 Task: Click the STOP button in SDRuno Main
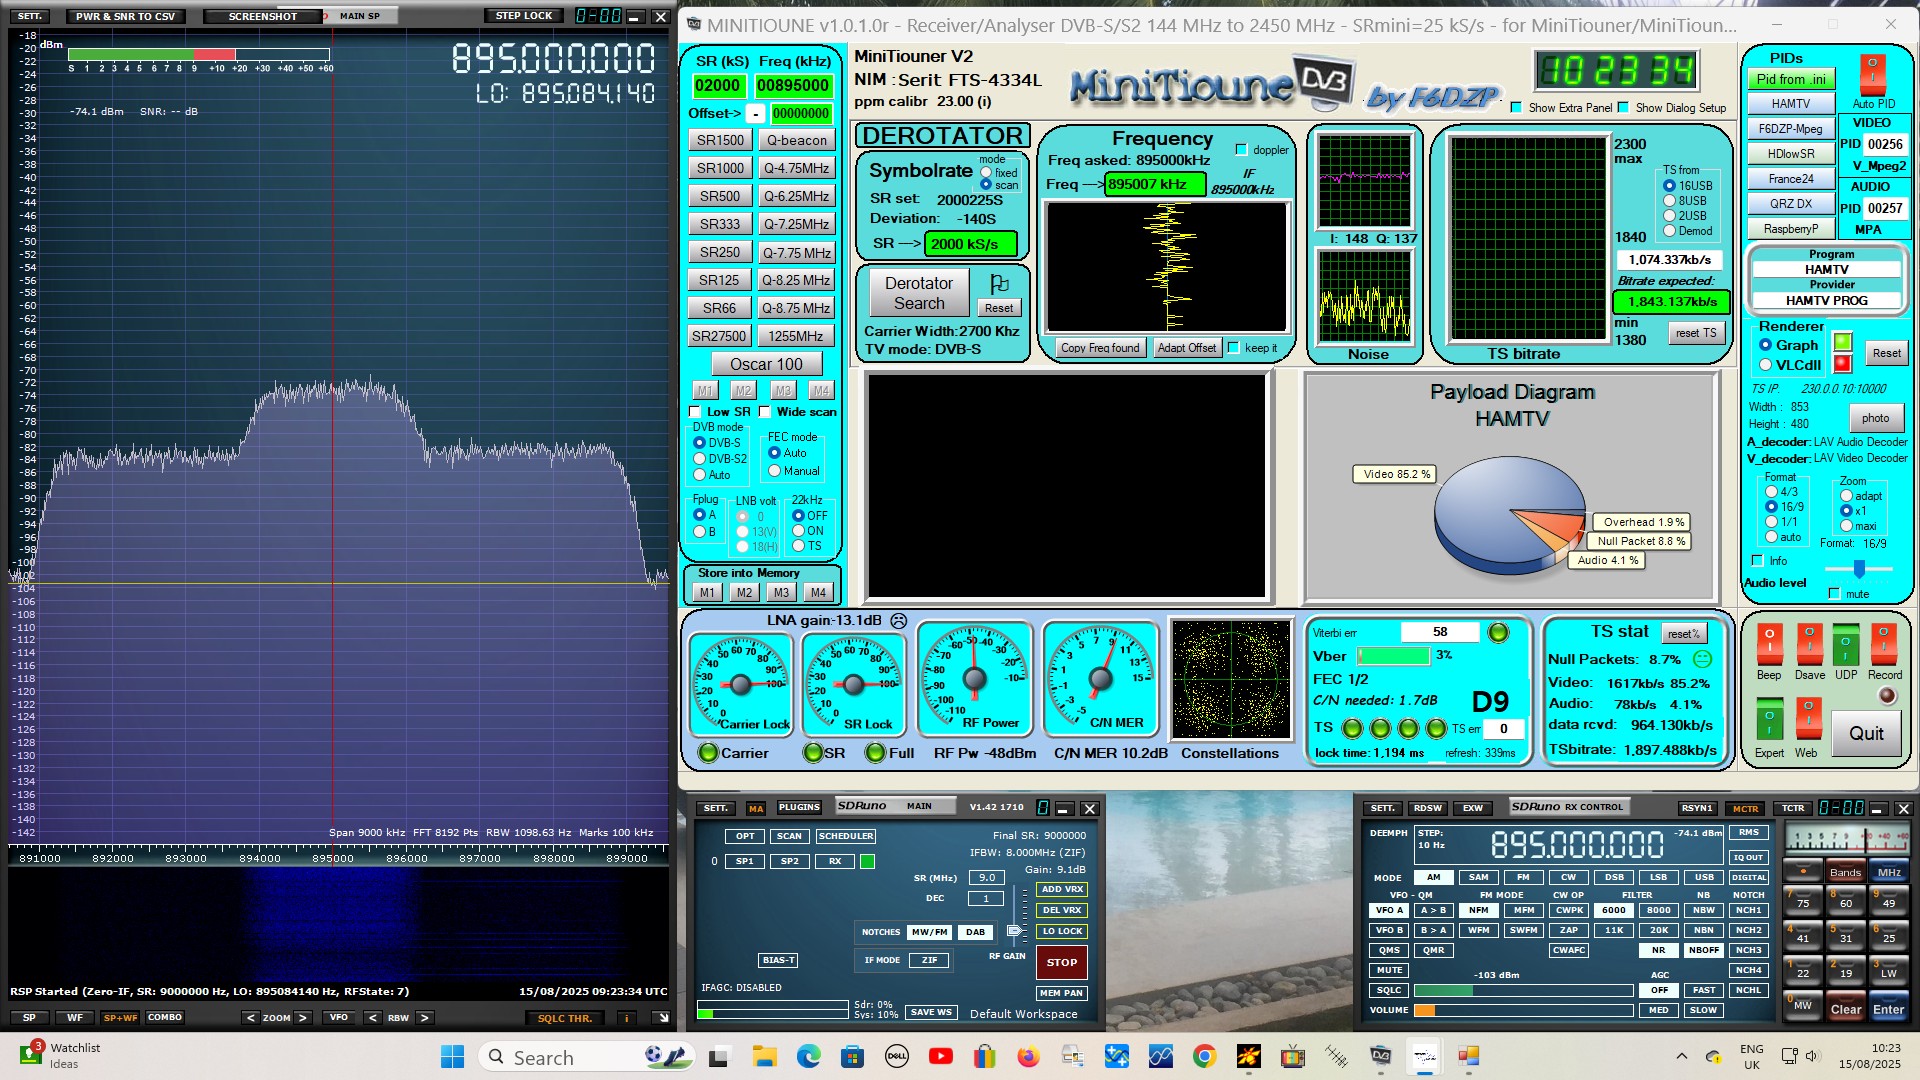[x=1061, y=963]
